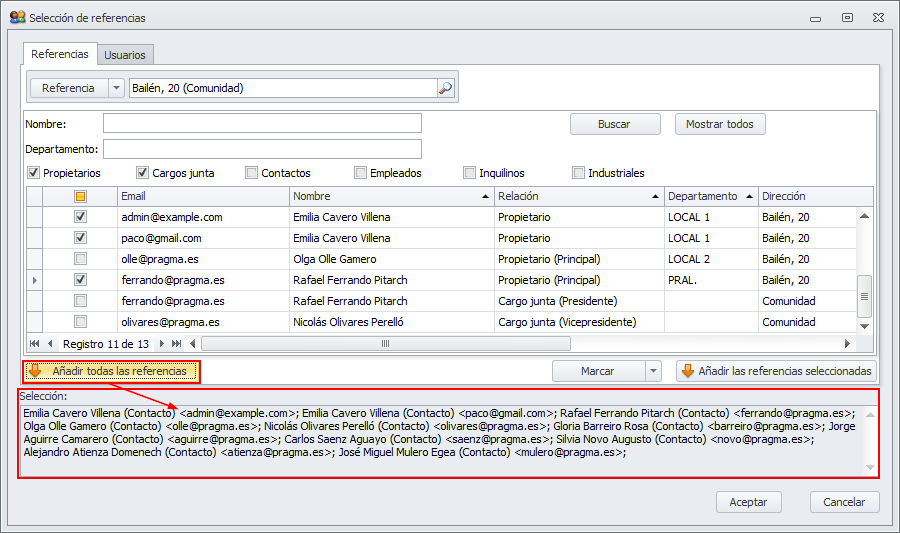Screen dimensions: 900x533
Task: Sort by the Dirección column header
Action: tap(815, 196)
